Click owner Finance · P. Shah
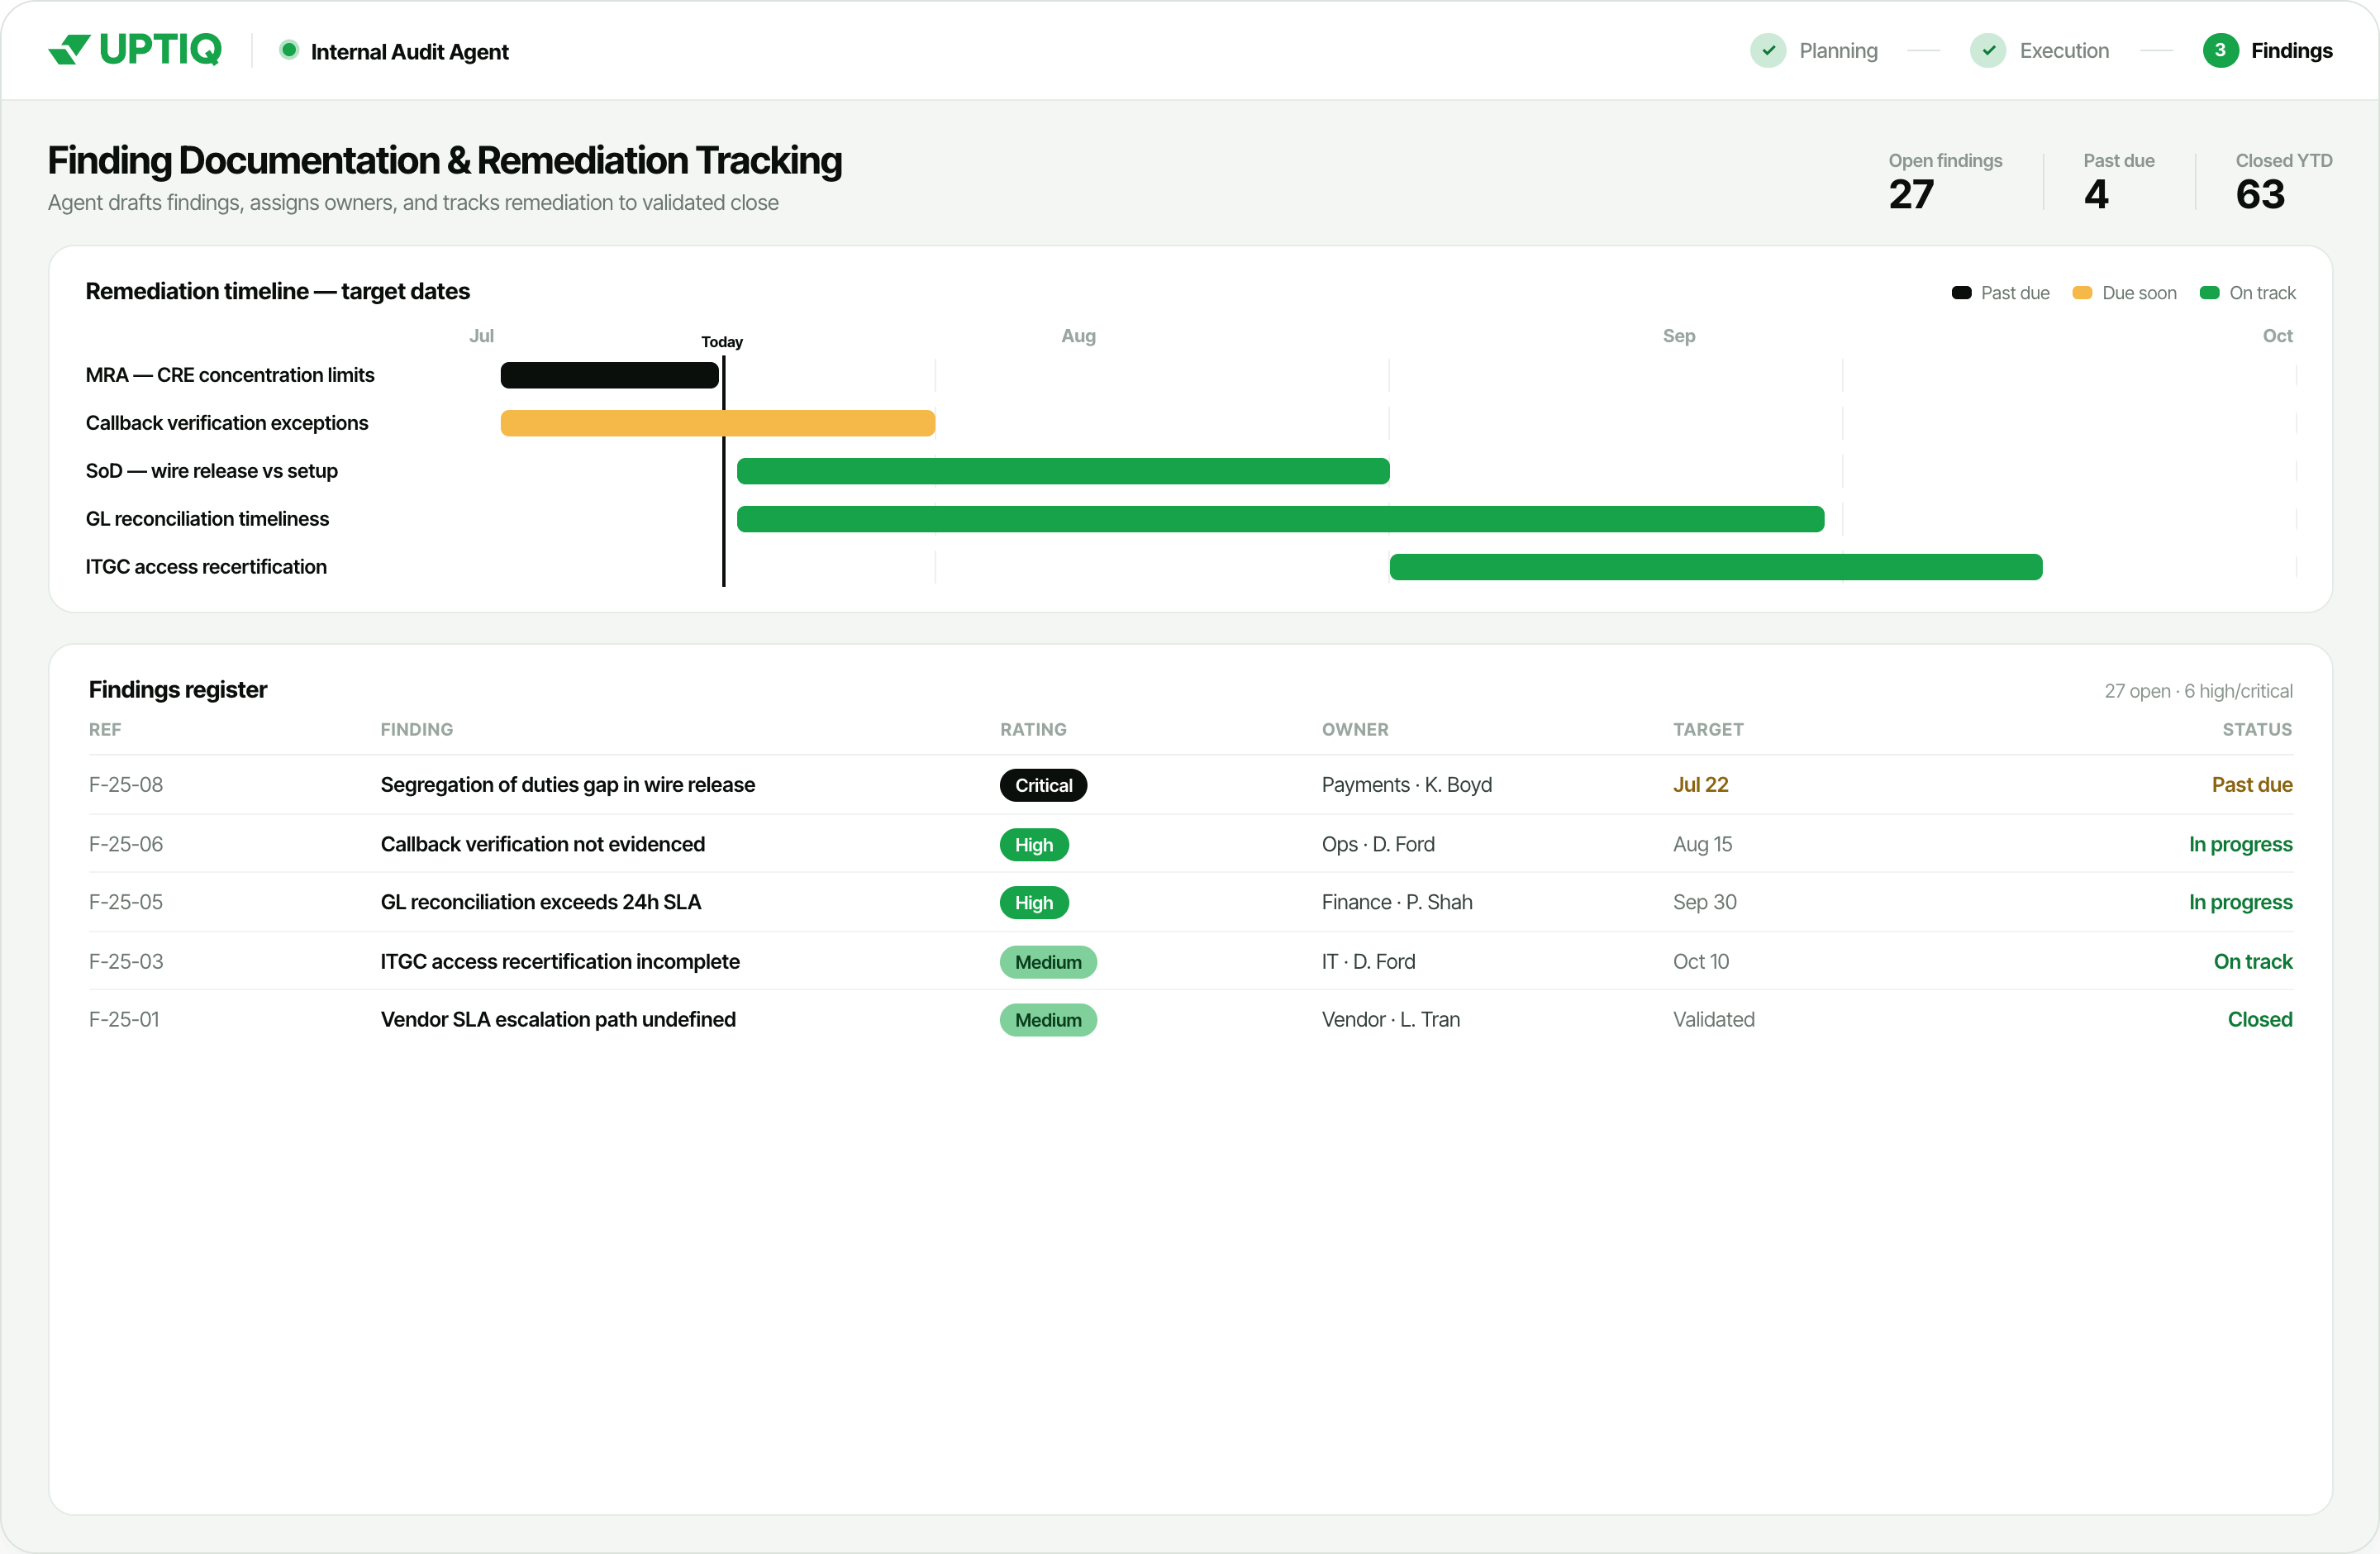Viewport: 2380px width, 1554px height. [1397, 902]
